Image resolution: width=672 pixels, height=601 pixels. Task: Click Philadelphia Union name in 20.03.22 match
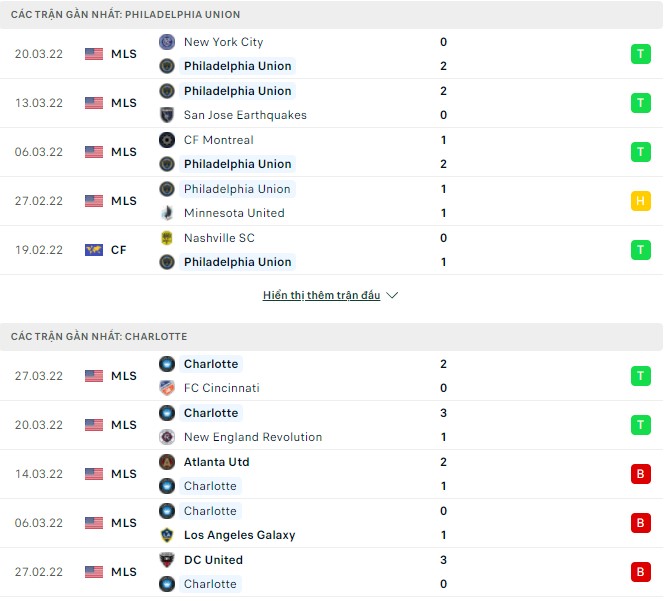click(x=237, y=66)
